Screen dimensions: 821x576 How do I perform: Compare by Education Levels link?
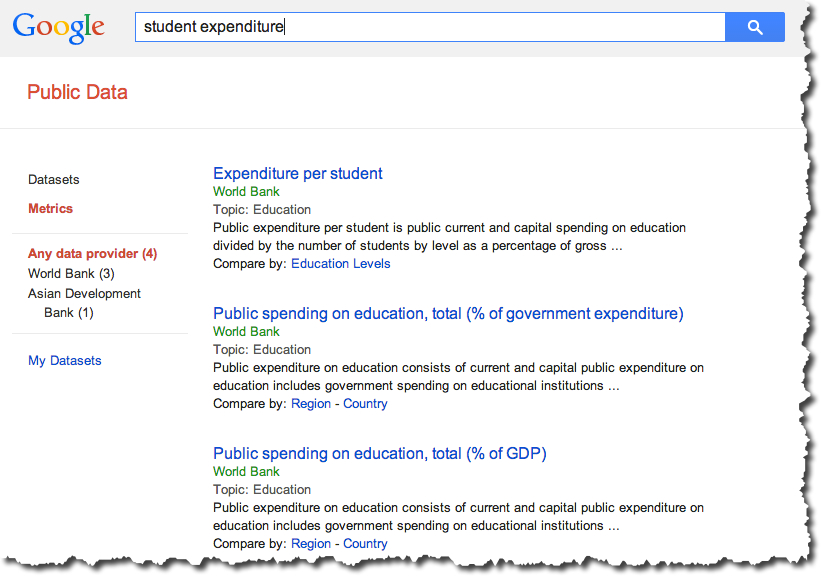coord(341,263)
